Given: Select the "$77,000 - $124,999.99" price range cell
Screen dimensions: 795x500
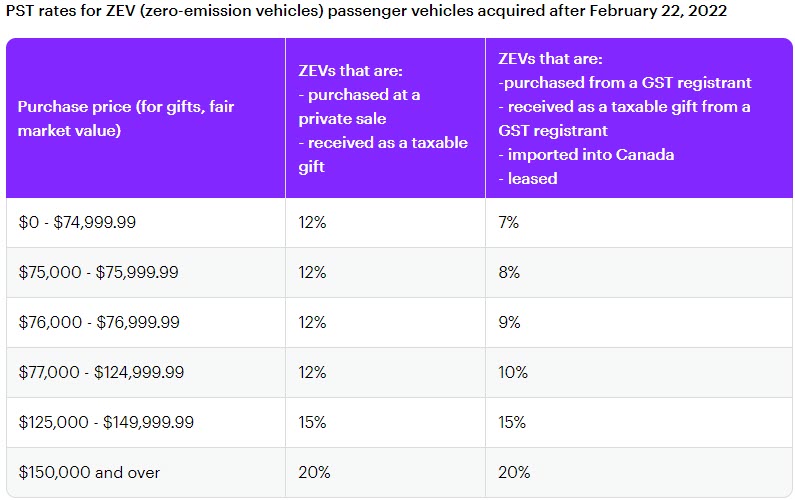Looking at the screenshot, I should [101, 373].
